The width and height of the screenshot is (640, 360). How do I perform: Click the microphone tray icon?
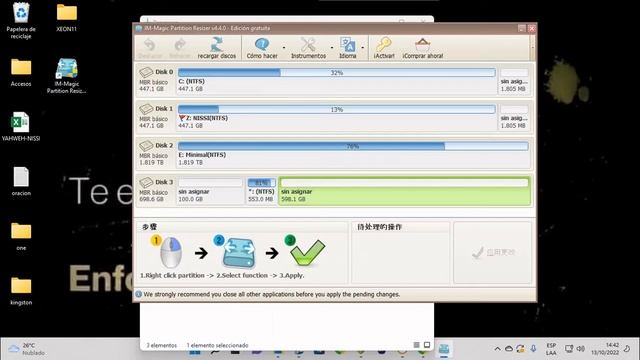tap(533, 349)
